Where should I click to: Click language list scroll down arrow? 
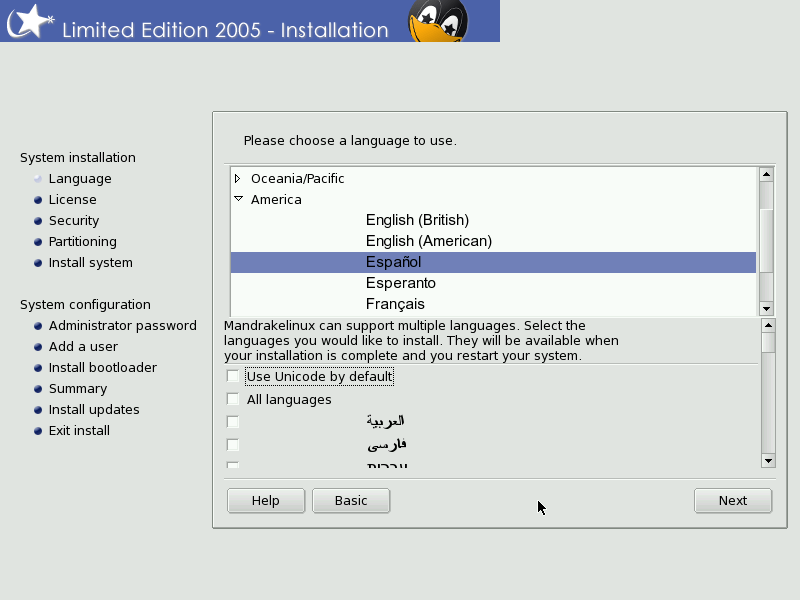(766, 308)
